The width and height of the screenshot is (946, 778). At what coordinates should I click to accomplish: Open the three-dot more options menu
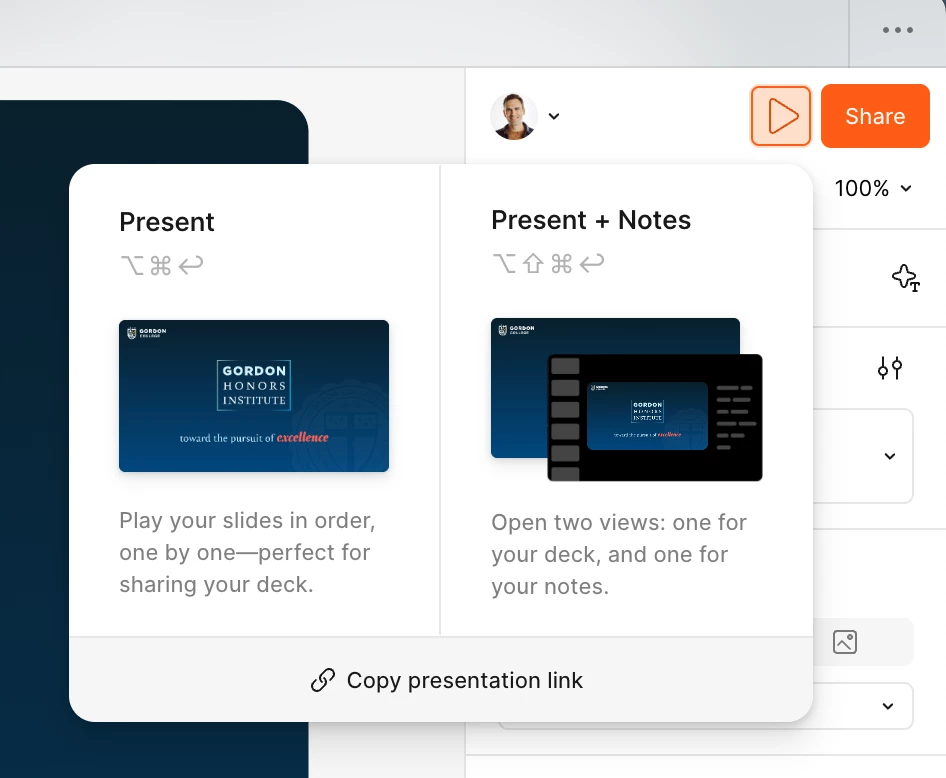[x=897, y=30]
